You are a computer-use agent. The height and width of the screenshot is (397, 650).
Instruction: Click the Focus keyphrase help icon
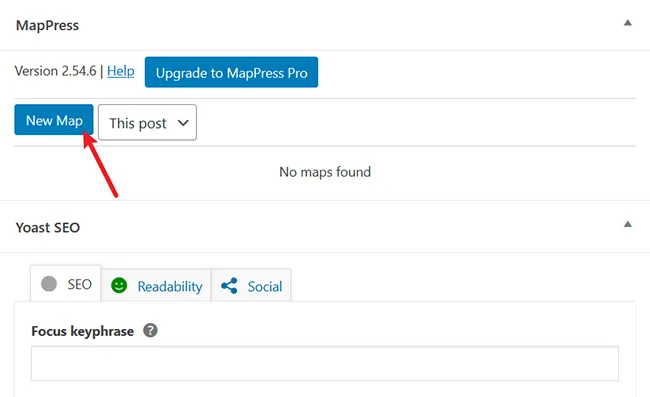point(150,330)
